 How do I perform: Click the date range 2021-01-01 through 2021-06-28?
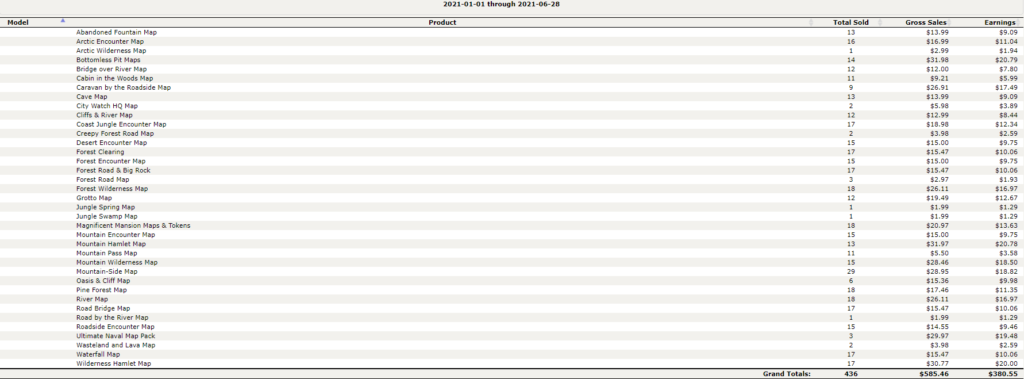pyautogui.click(x=502, y=4)
